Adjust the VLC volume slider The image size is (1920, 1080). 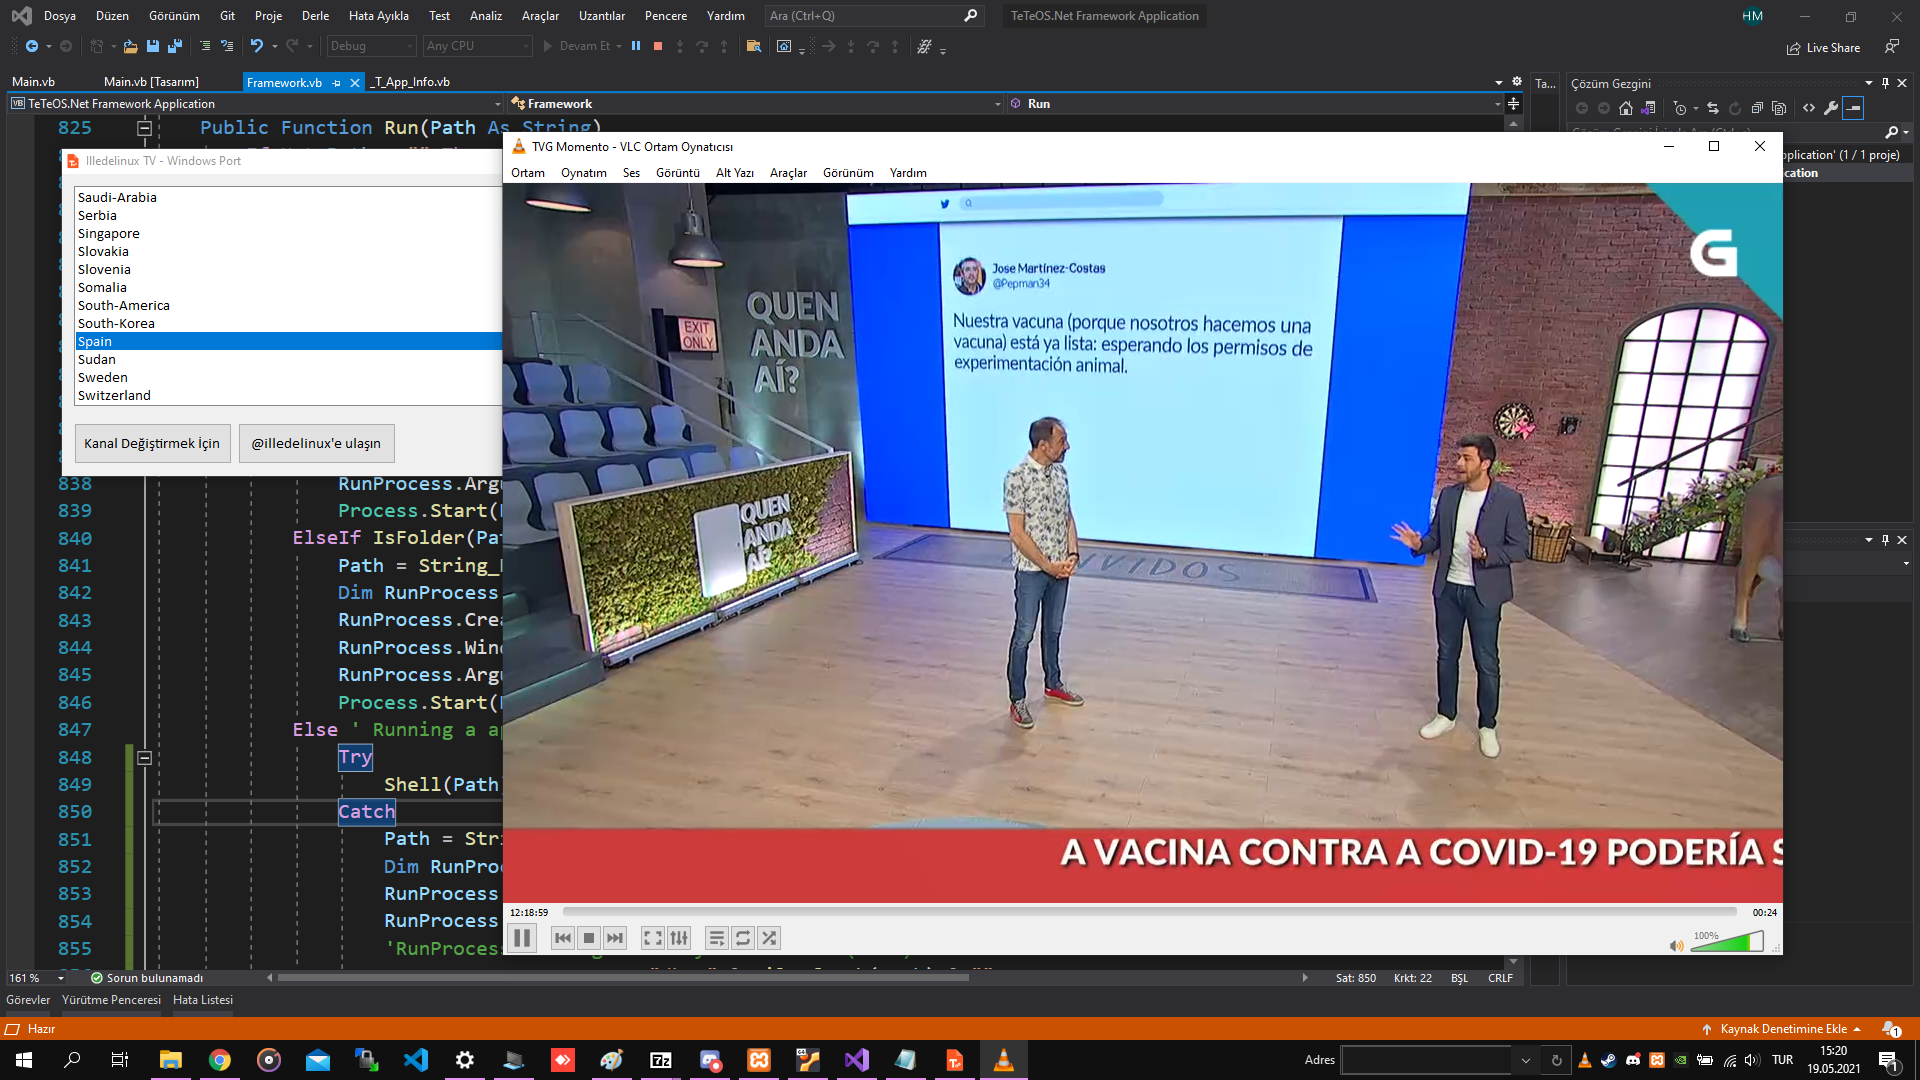click(1727, 942)
